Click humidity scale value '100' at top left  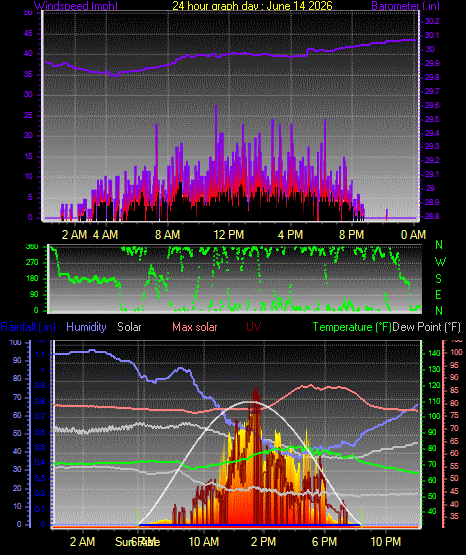coord(15,343)
